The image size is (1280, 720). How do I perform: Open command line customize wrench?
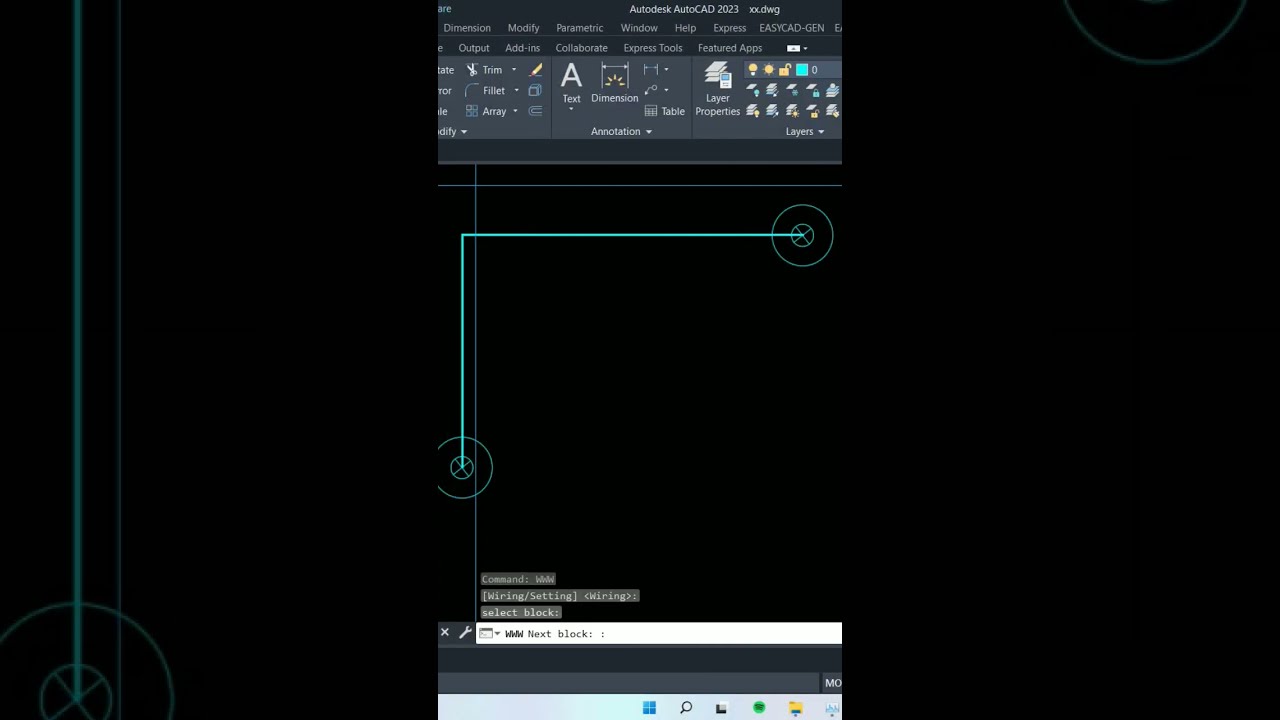click(x=465, y=632)
